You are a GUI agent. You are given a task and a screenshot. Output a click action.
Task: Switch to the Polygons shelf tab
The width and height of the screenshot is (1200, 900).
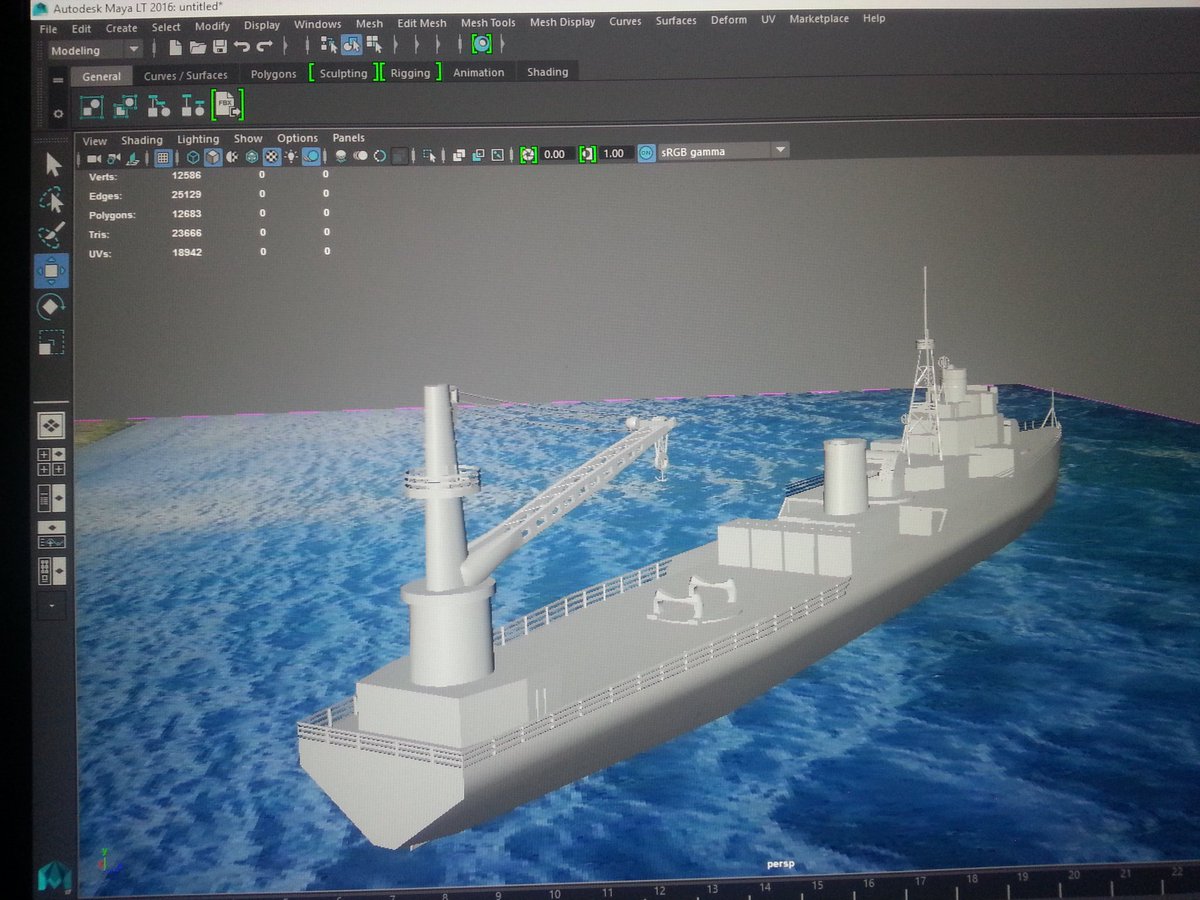click(273, 74)
